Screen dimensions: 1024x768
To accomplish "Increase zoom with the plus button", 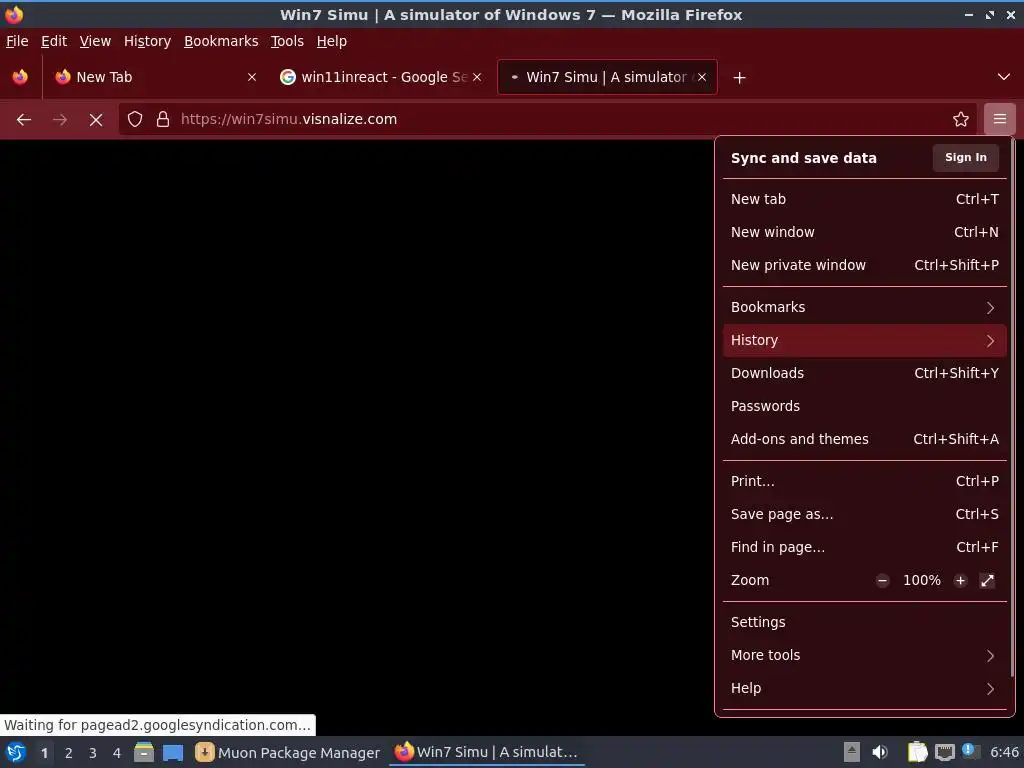I will pyautogui.click(x=960, y=581).
